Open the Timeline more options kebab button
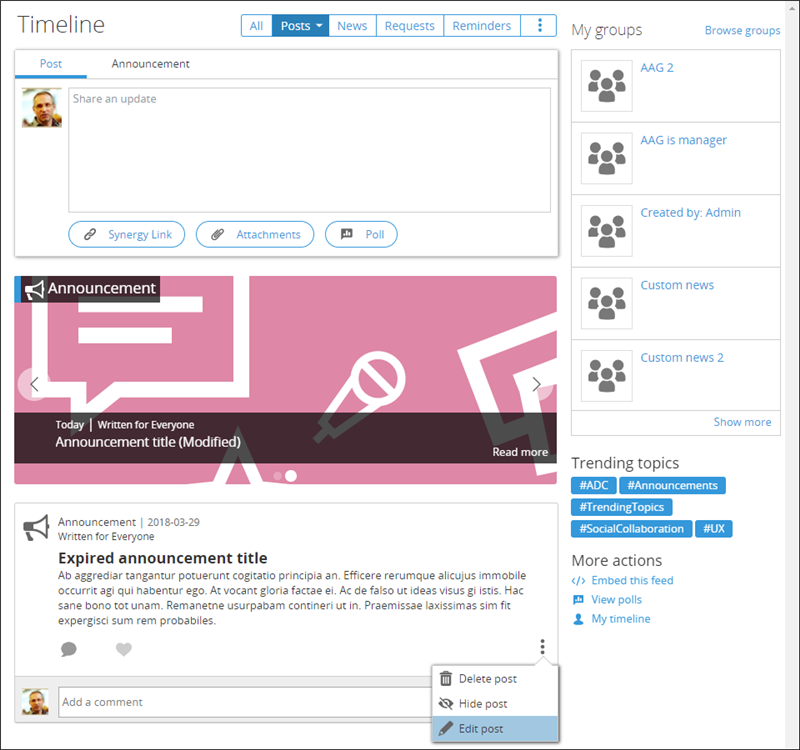Screen dimensions: 800x750 click(540, 26)
